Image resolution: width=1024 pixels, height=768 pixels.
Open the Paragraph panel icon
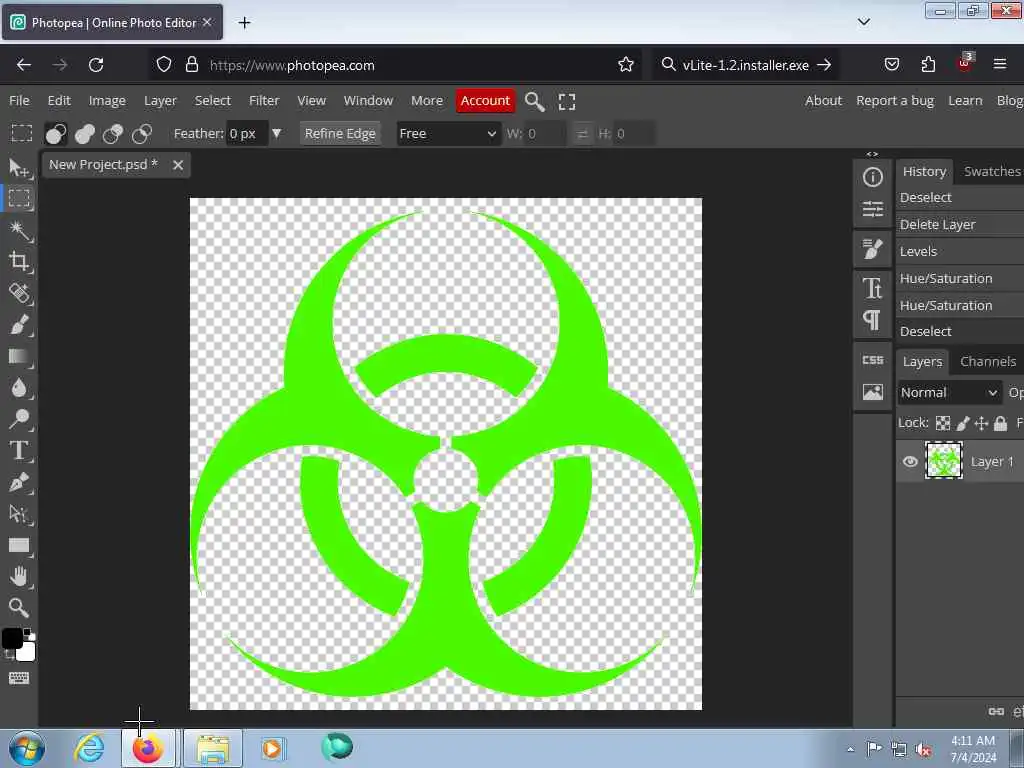(x=872, y=320)
